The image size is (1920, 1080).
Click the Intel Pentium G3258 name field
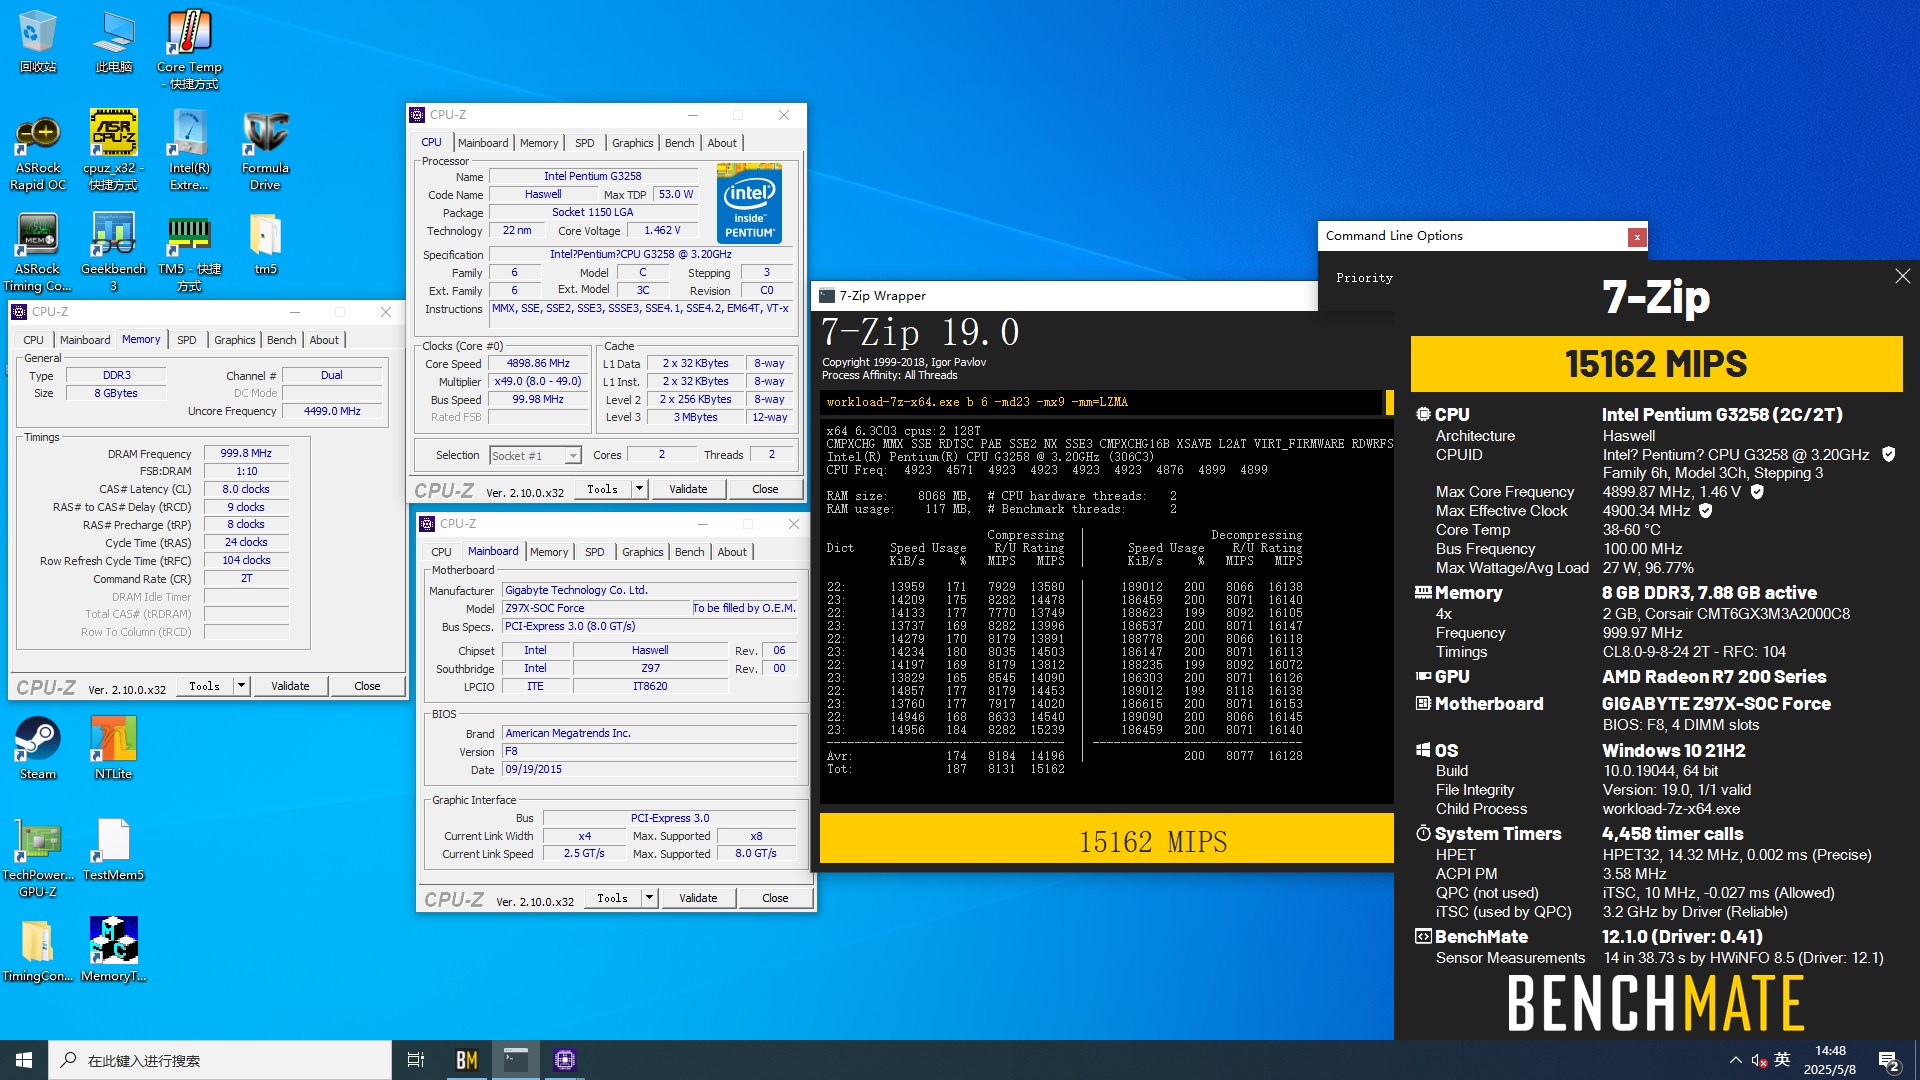tap(592, 176)
